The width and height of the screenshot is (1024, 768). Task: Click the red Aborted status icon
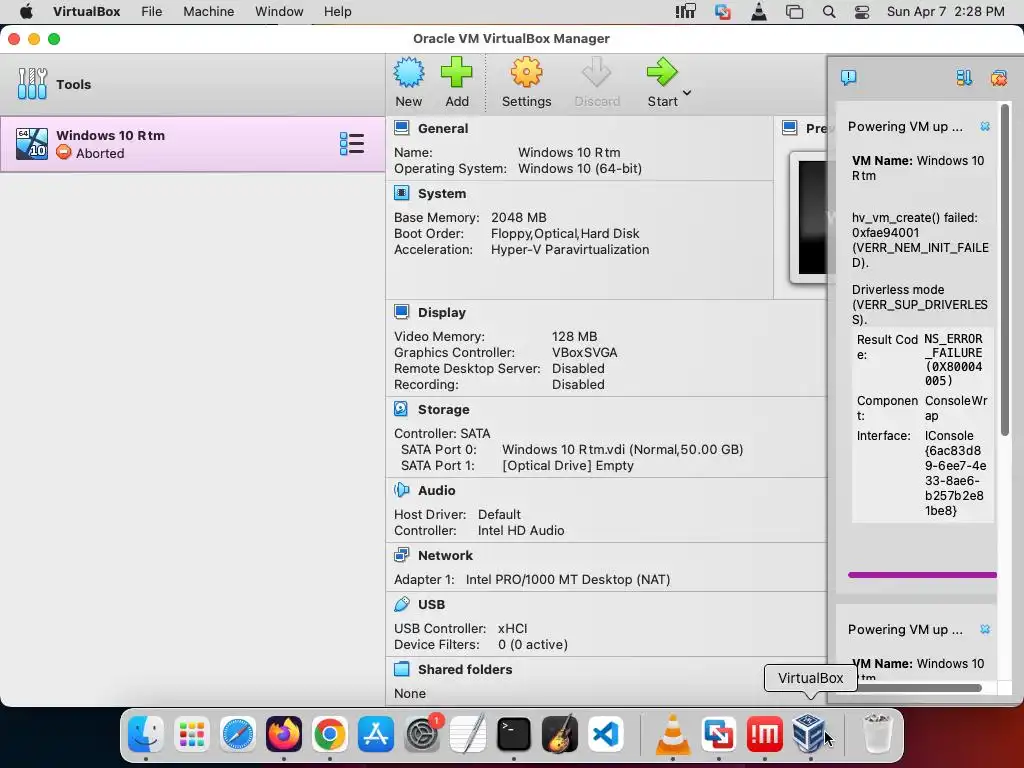pos(63,153)
